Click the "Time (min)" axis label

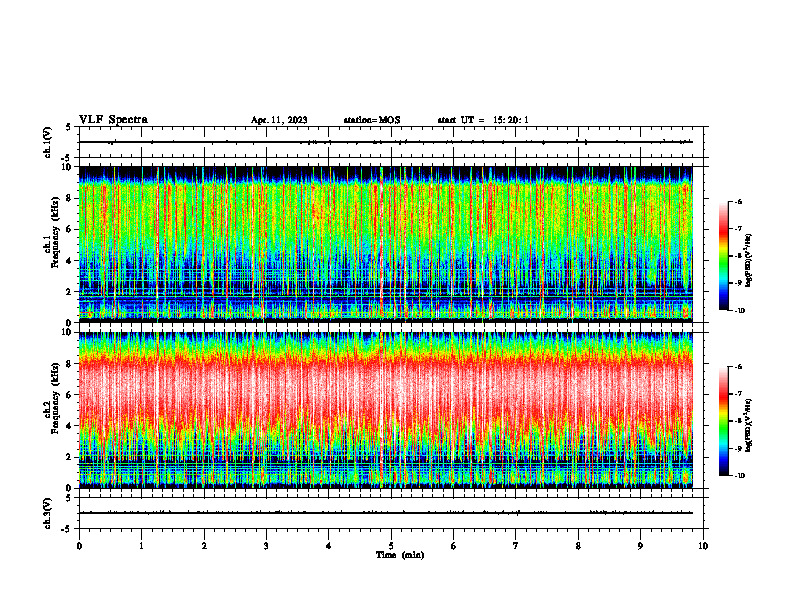click(400, 555)
